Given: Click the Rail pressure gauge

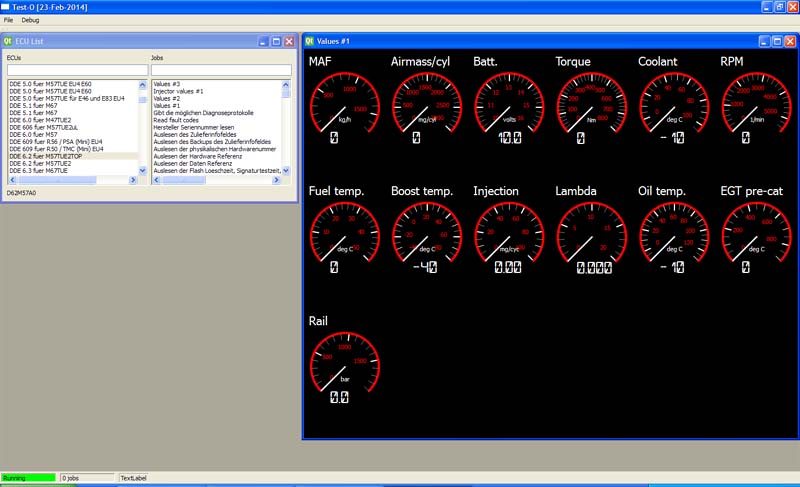Looking at the screenshot, I should pyautogui.click(x=344, y=366).
